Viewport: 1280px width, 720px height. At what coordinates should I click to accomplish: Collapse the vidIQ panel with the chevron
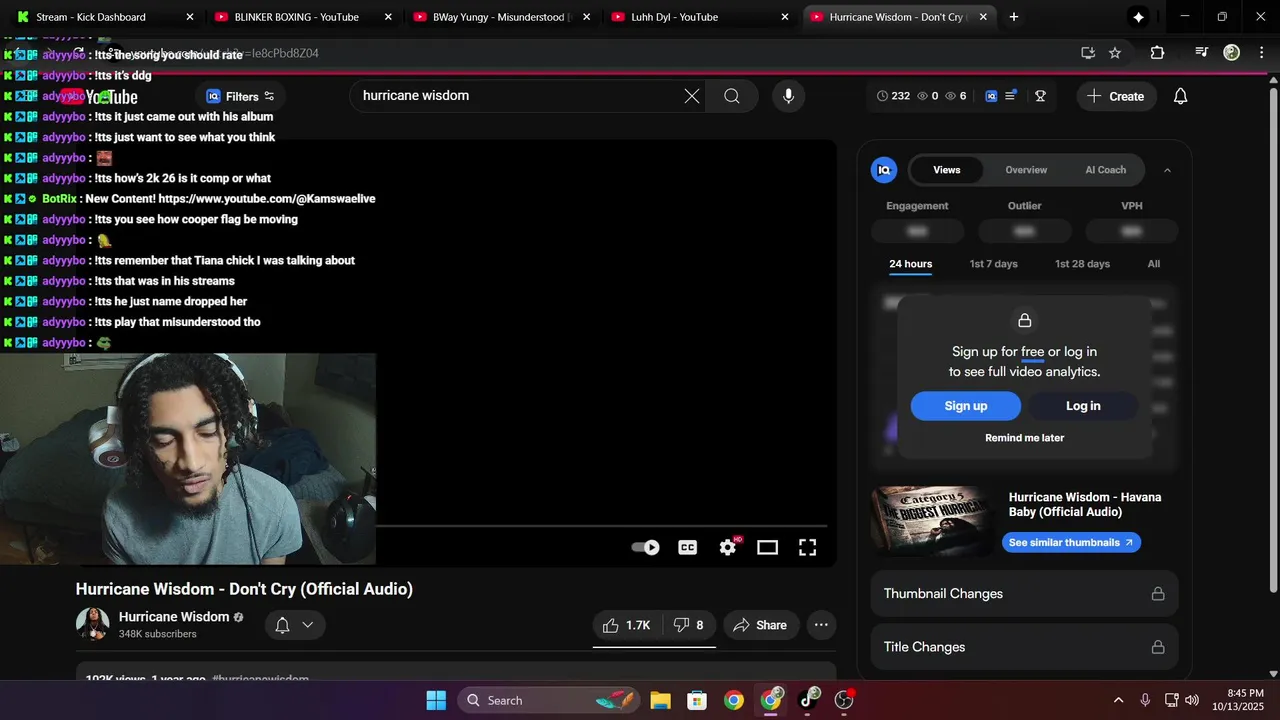pyautogui.click(x=1167, y=170)
